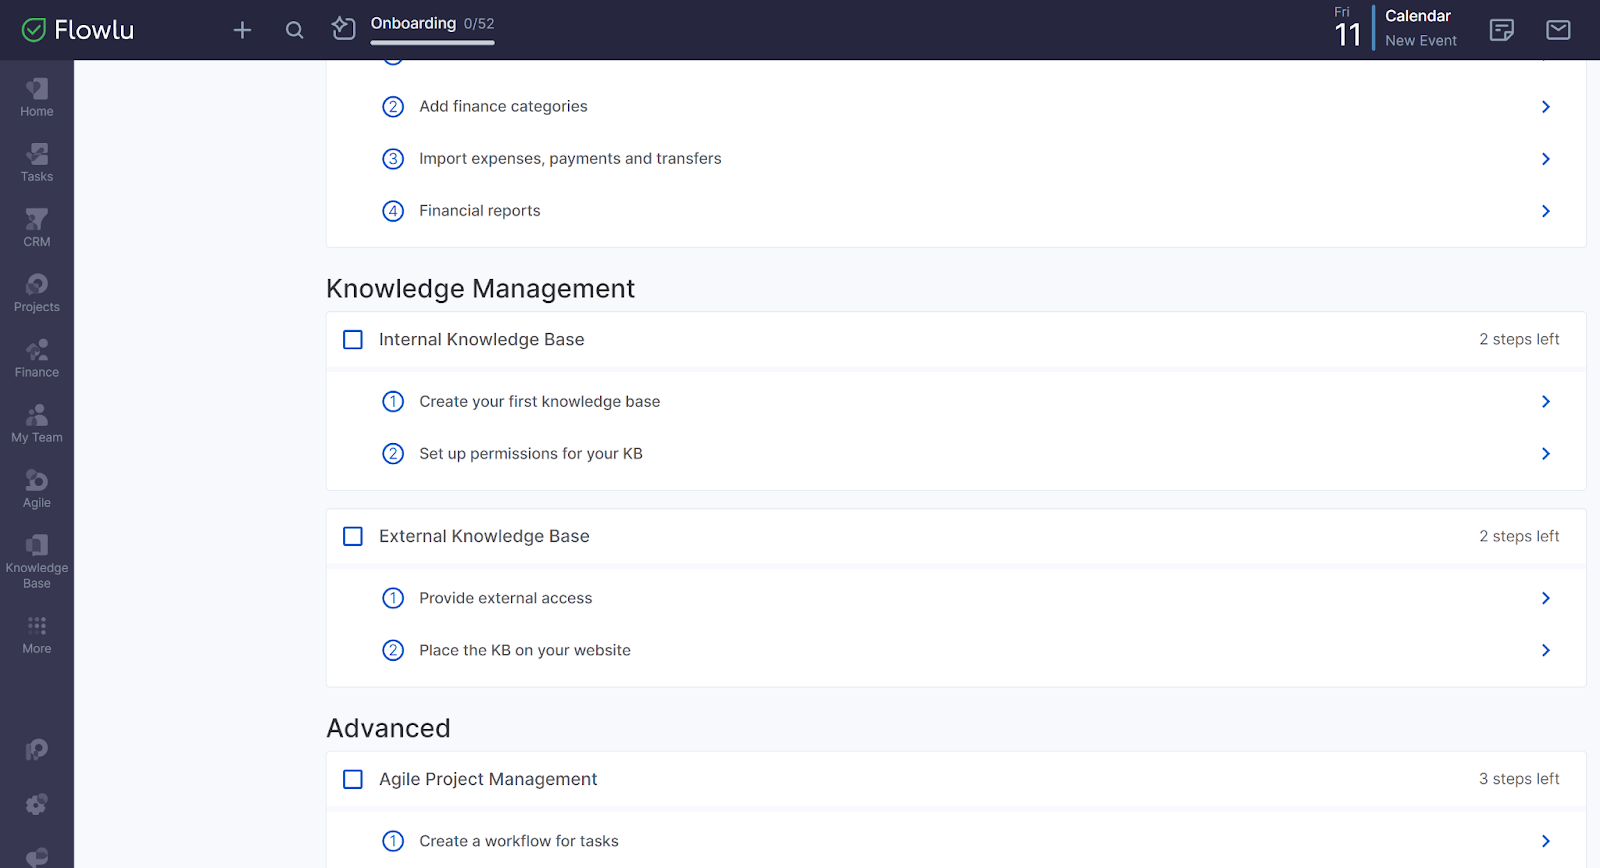Check the Internal Knowledge Base checkbox

(353, 340)
